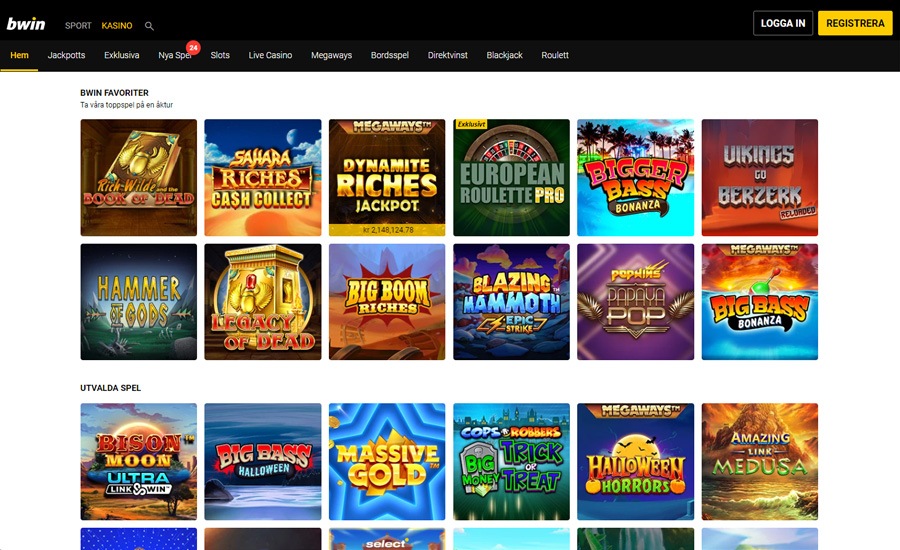Open Massive Gold game tile
The width and height of the screenshot is (900, 550).
pyautogui.click(x=387, y=462)
